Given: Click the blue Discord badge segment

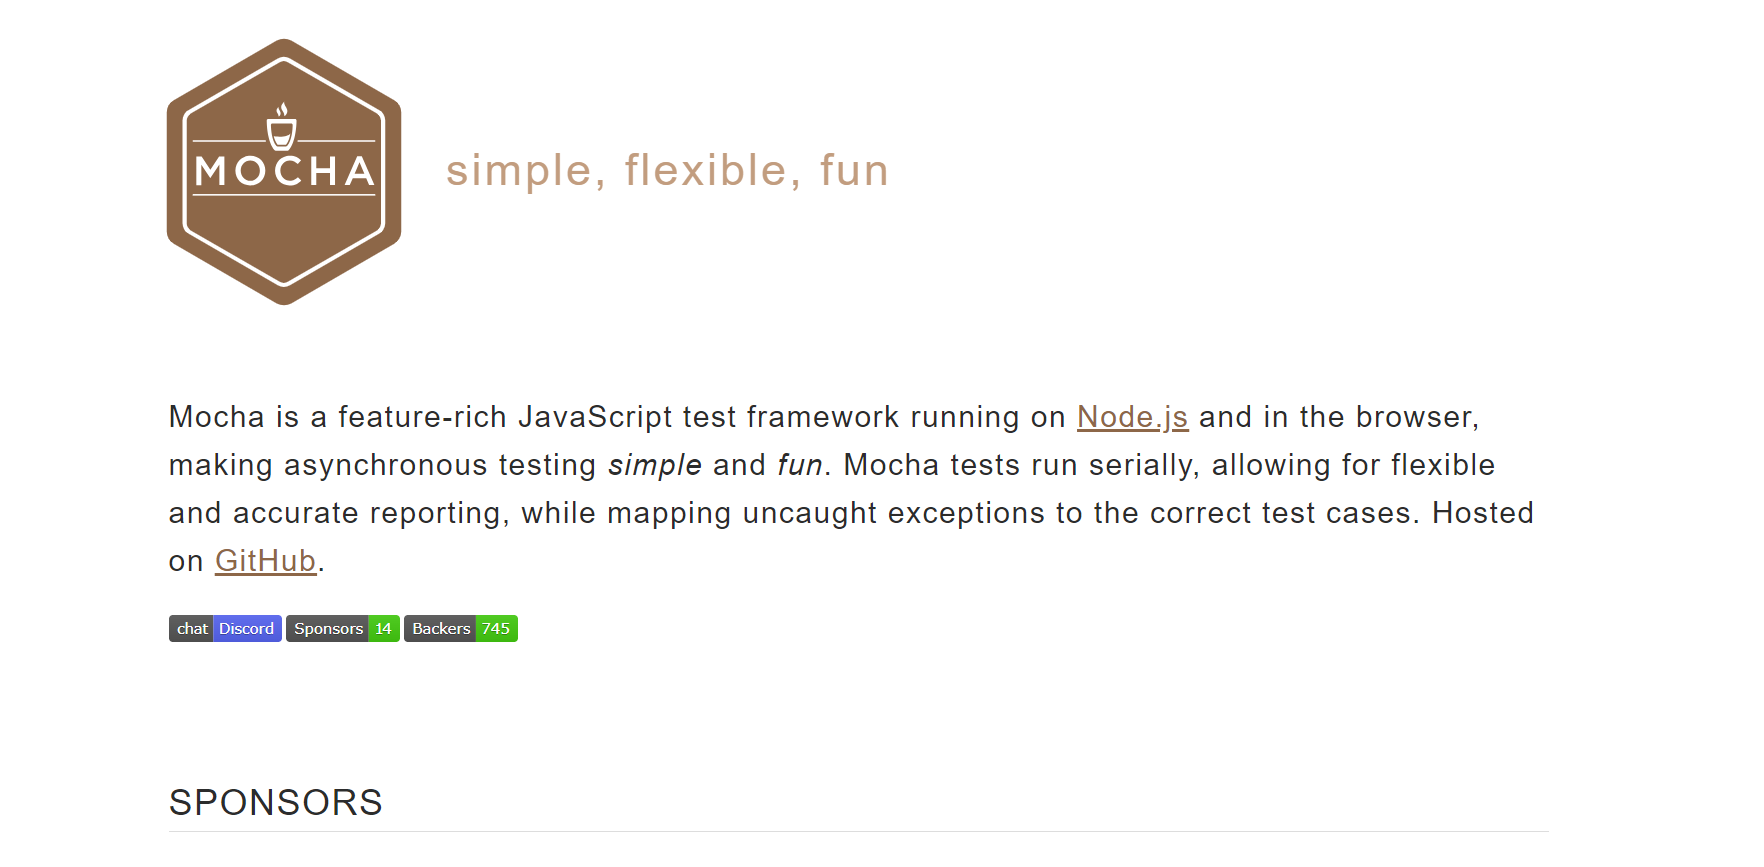Looking at the screenshot, I should (246, 629).
